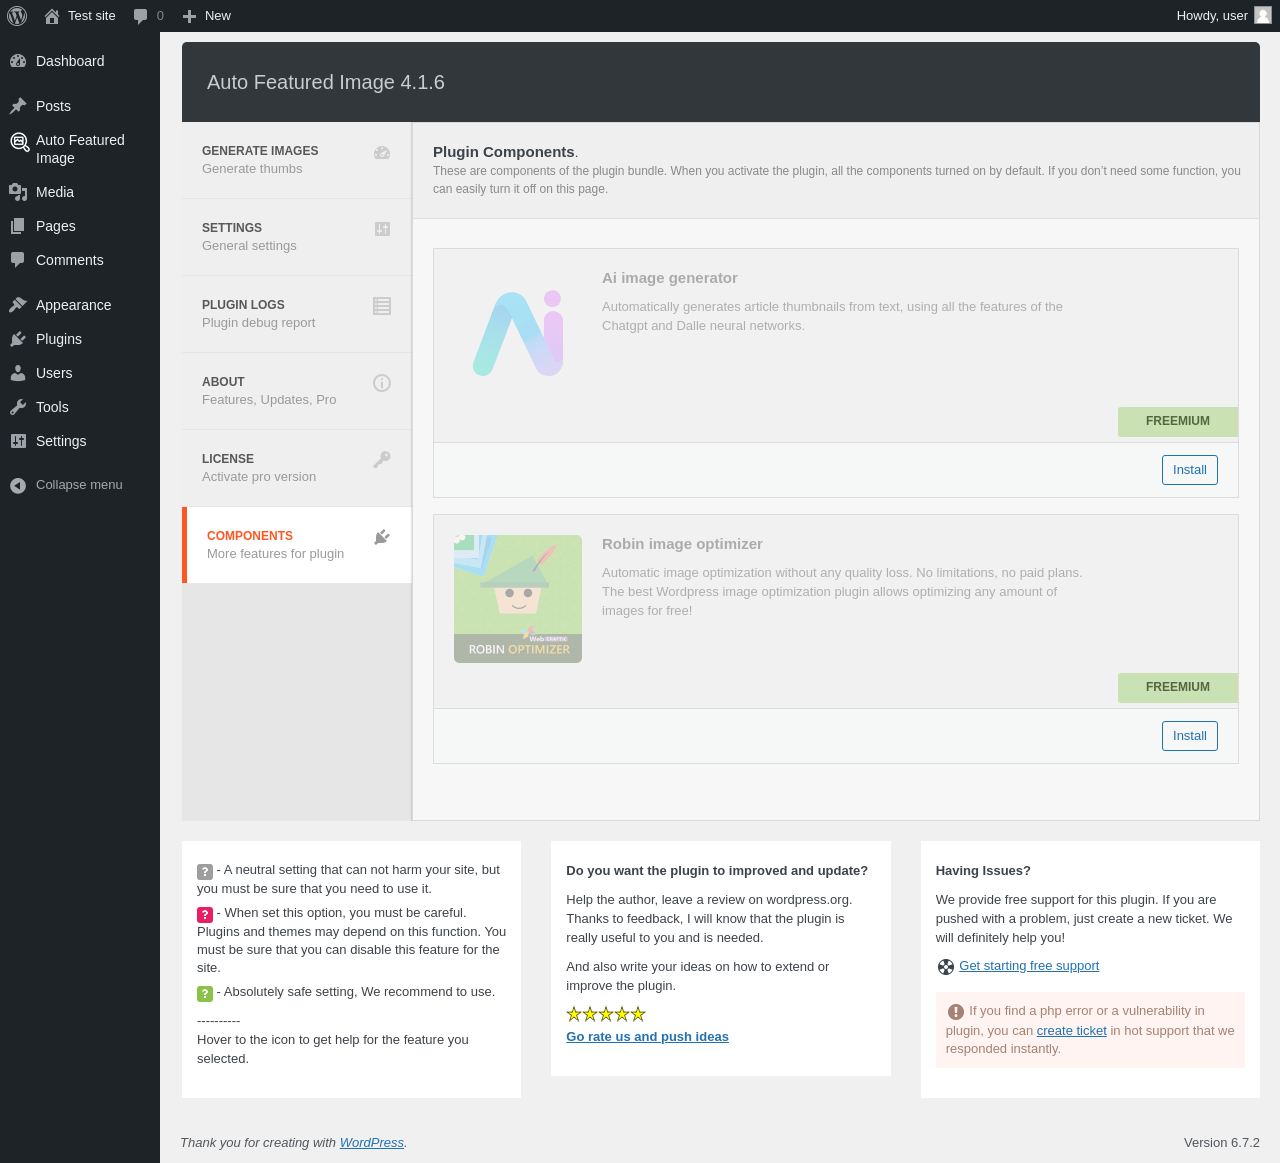The image size is (1280, 1163).
Task: Click the five star rating
Action: tap(606, 1014)
